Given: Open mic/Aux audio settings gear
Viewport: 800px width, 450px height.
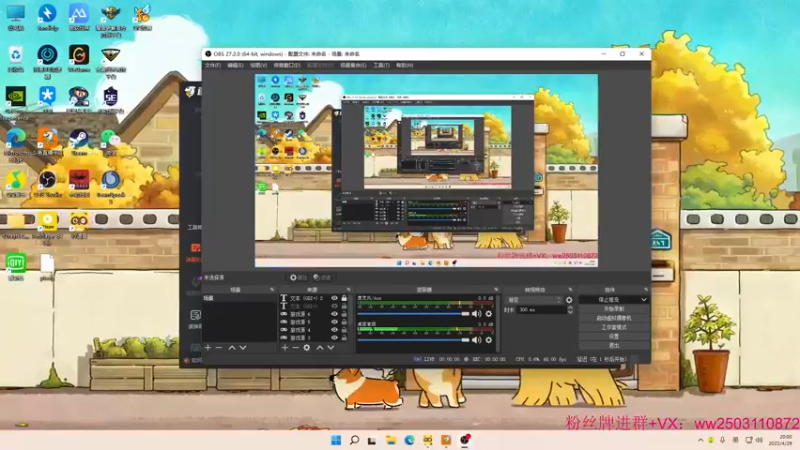Looking at the screenshot, I should coord(489,314).
